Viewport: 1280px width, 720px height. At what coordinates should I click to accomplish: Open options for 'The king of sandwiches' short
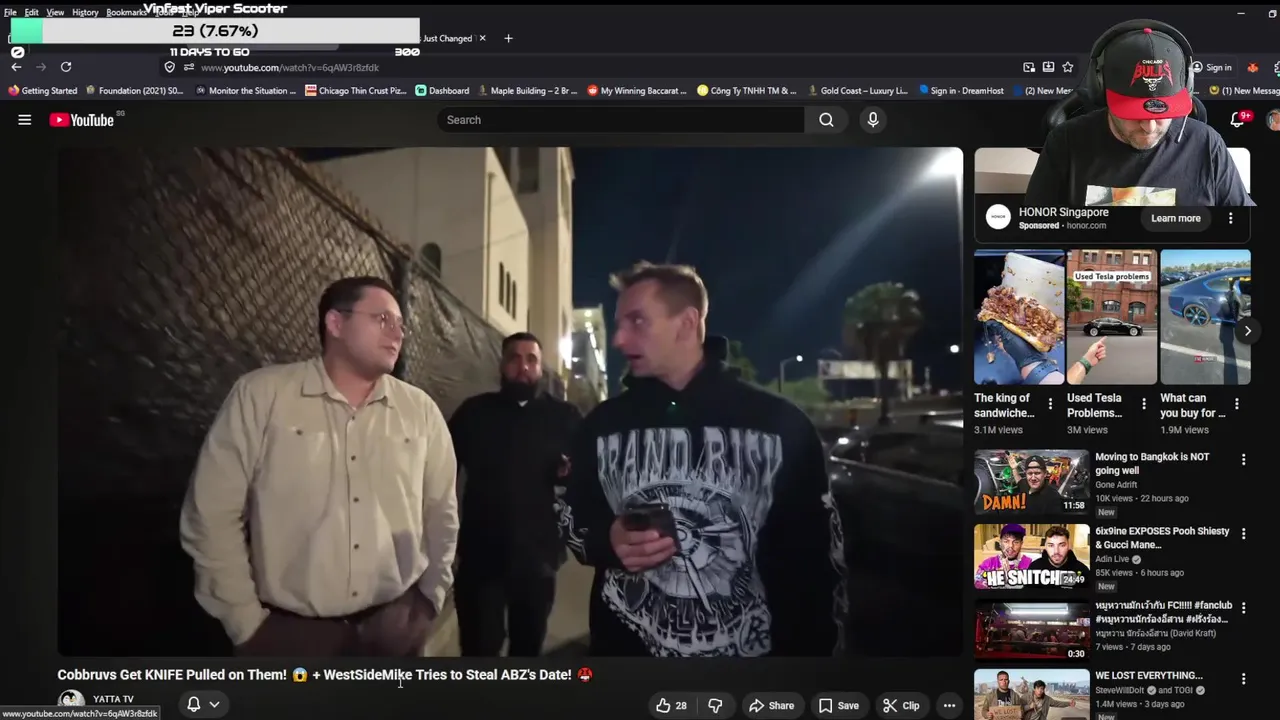pyautogui.click(x=1050, y=404)
